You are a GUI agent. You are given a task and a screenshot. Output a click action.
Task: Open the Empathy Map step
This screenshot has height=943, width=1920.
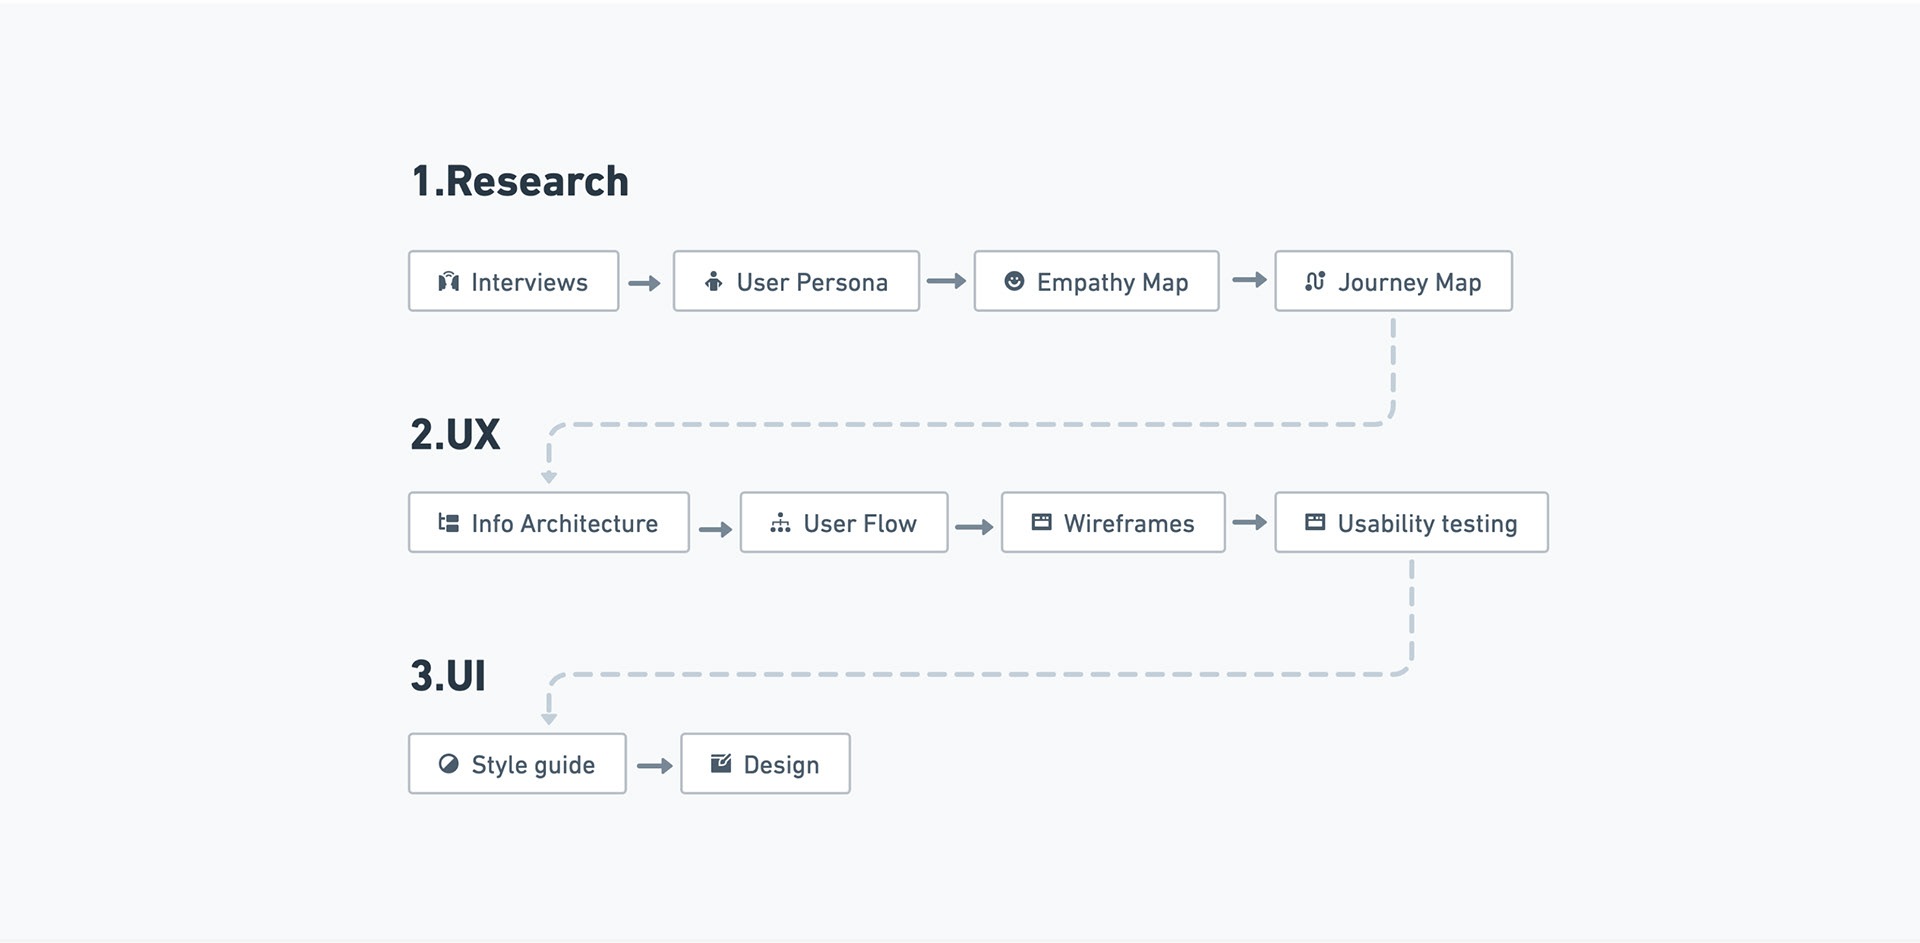click(1112, 283)
